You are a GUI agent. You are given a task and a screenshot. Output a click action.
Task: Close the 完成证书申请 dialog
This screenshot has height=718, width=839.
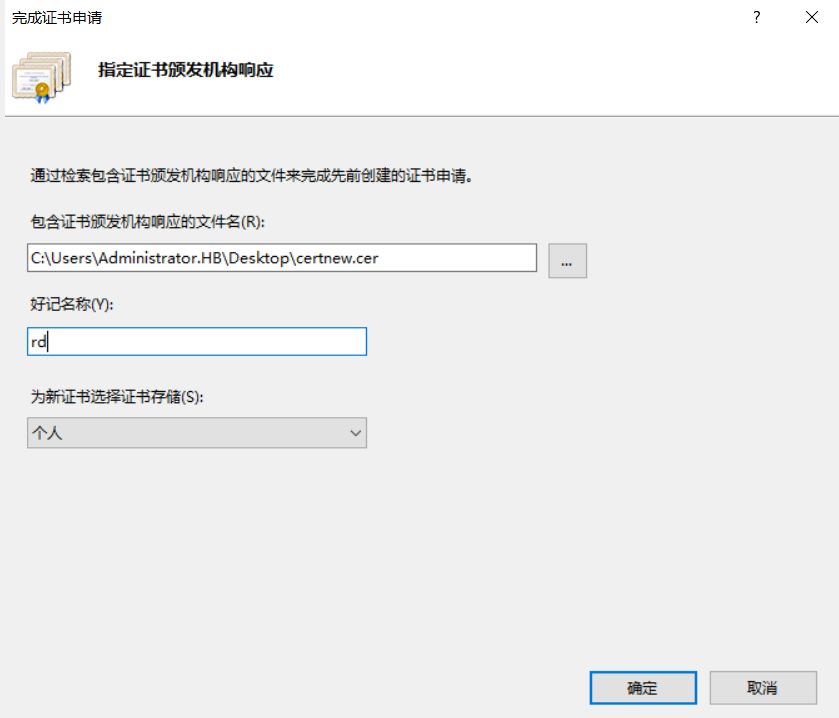(x=812, y=17)
